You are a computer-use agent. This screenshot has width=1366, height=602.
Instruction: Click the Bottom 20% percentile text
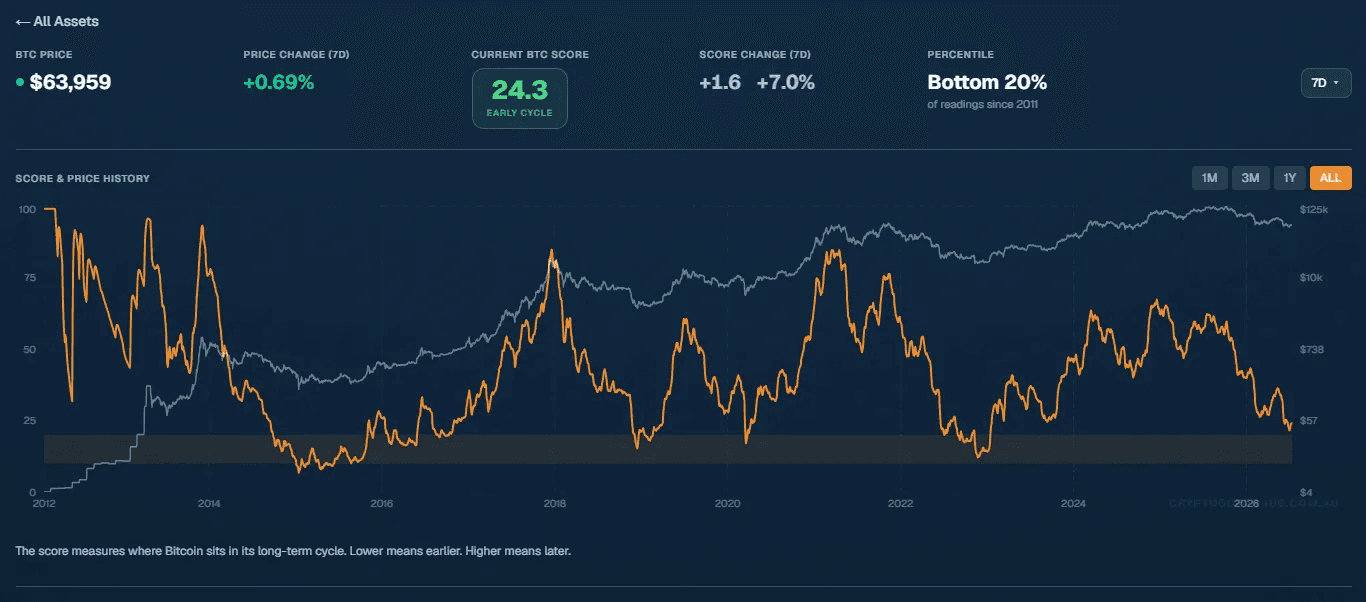(987, 83)
